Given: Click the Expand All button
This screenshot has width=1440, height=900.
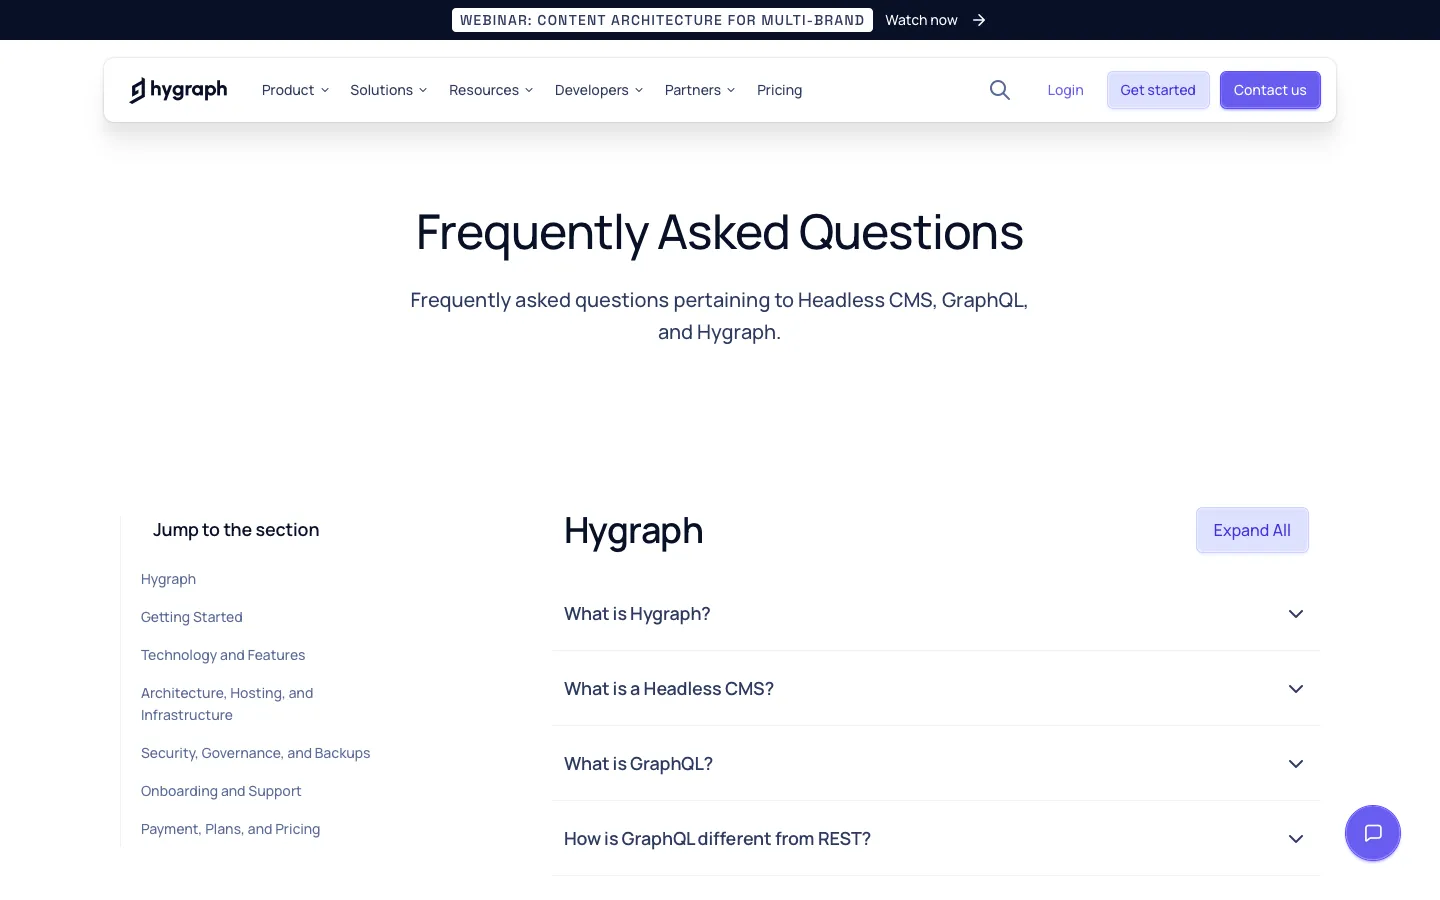Looking at the screenshot, I should point(1252,530).
